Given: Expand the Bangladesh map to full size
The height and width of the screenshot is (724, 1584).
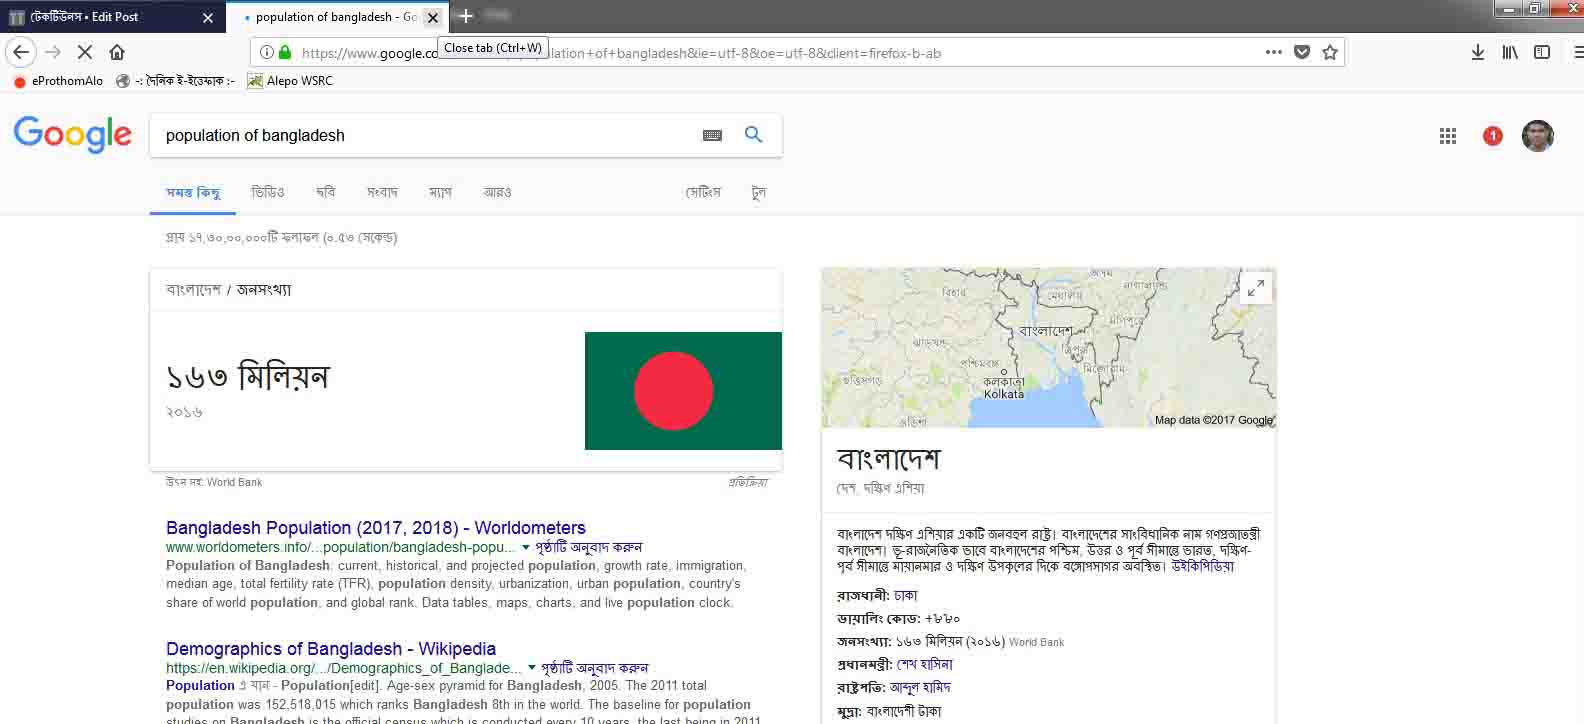Looking at the screenshot, I should (1256, 288).
